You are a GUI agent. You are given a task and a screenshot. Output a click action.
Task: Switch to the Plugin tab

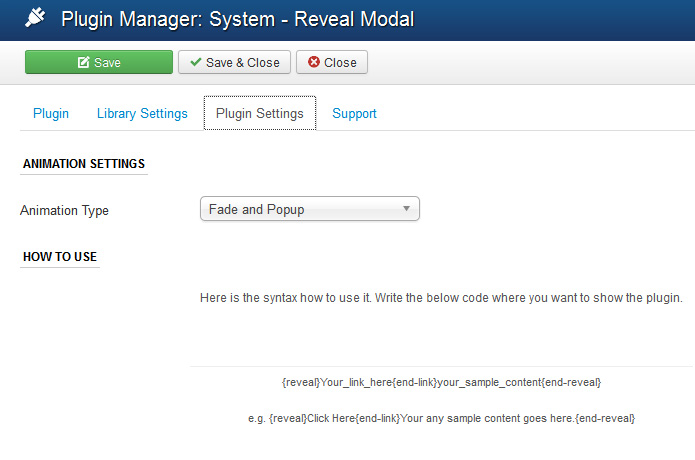(x=51, y=113)
